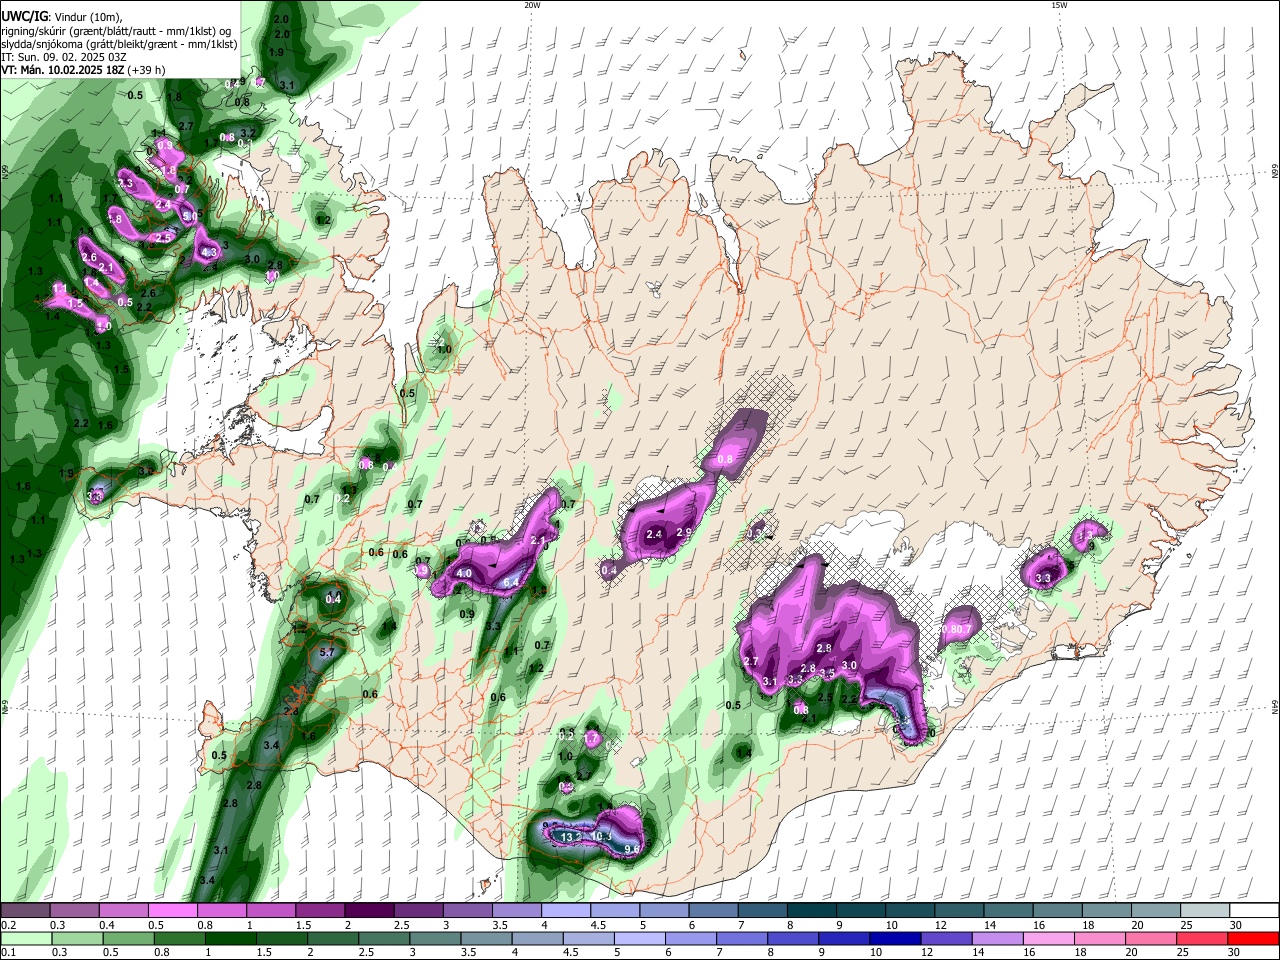Click the white 30 swatch in snow legend
Viewport: 1280px width, 960px height.
pos(1255,910)
